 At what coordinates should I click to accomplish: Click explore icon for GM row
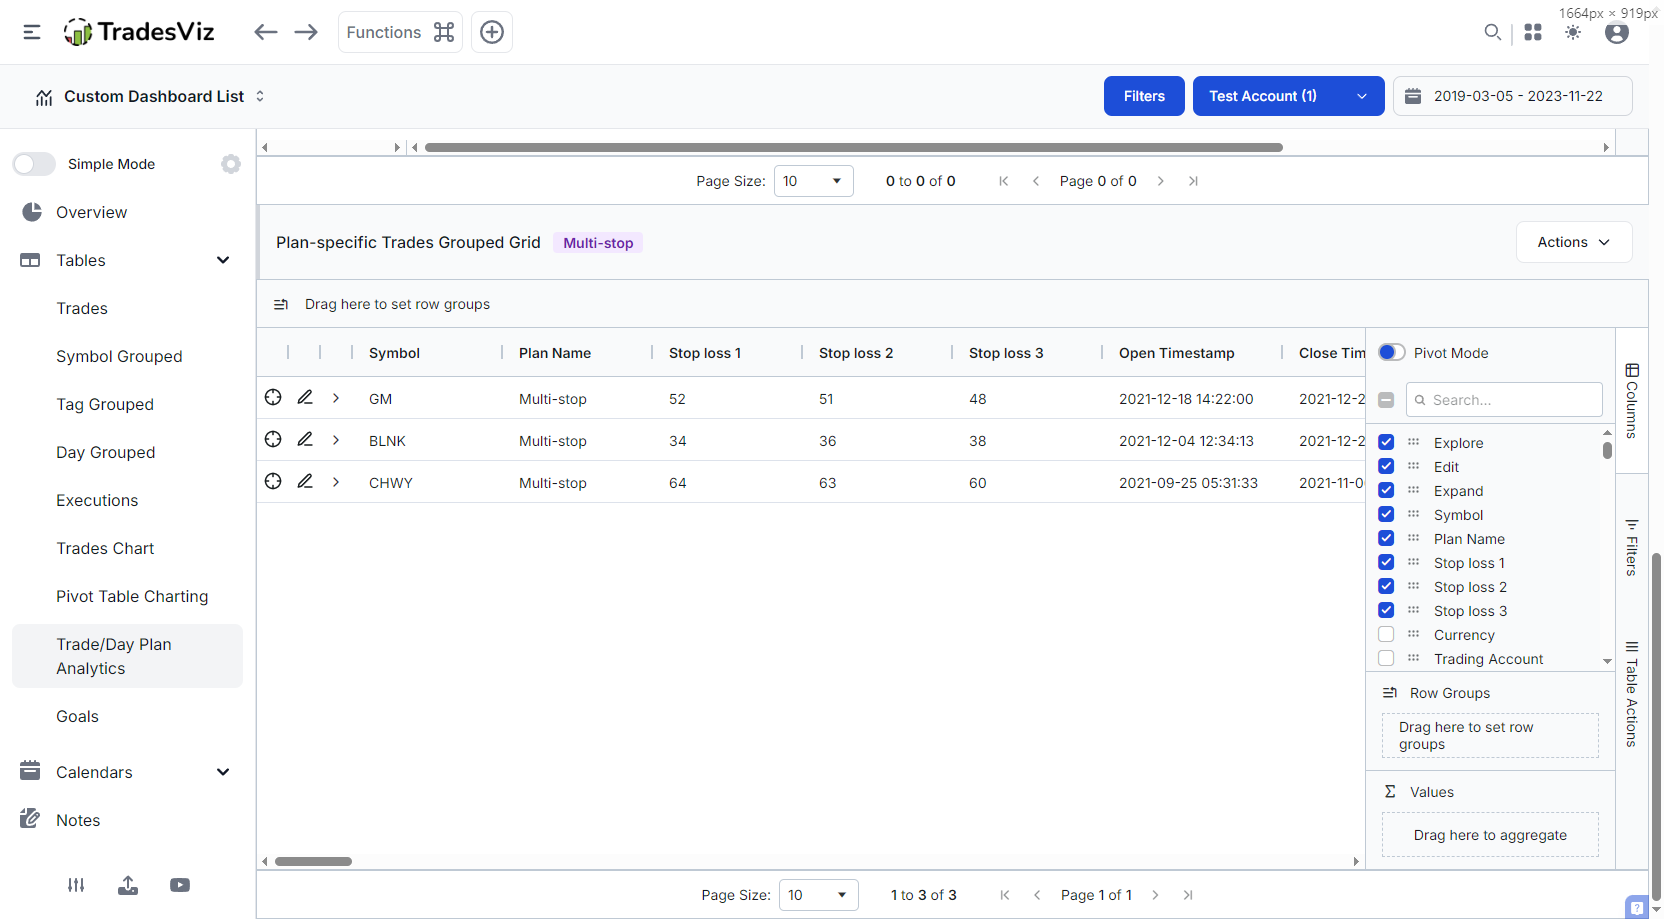pyautogui.click(x=273, y=397)
